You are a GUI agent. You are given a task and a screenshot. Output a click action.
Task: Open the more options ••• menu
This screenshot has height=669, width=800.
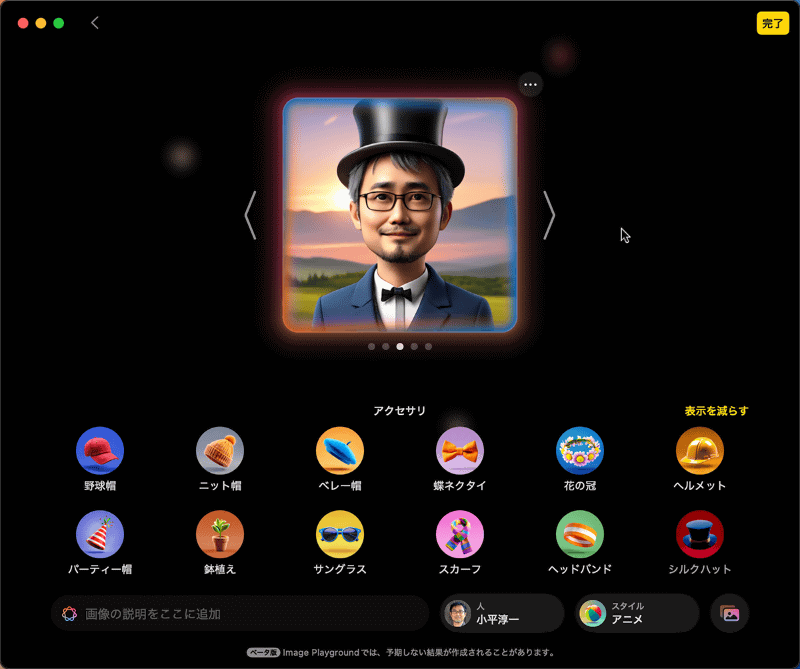click(529, 84)
